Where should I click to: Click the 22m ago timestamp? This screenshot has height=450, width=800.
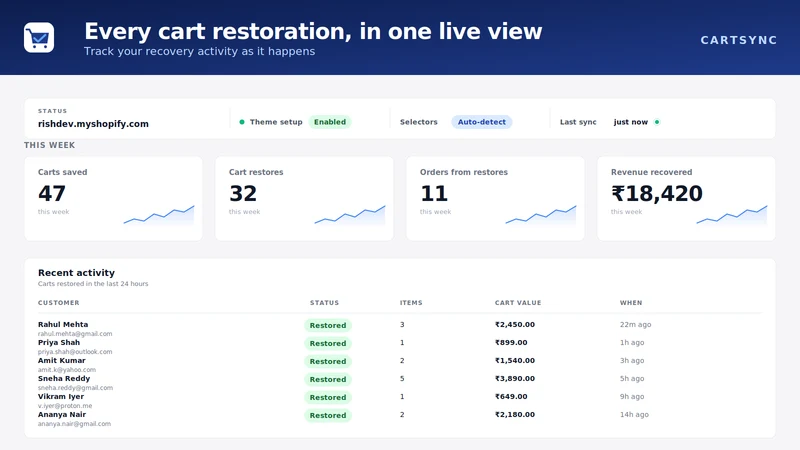pos(635,324)
